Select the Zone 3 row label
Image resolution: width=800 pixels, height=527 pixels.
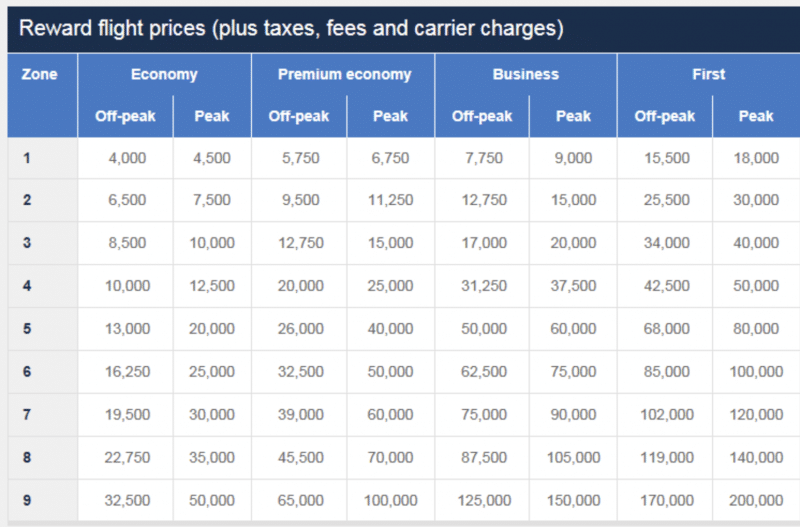tap(27, 243)
